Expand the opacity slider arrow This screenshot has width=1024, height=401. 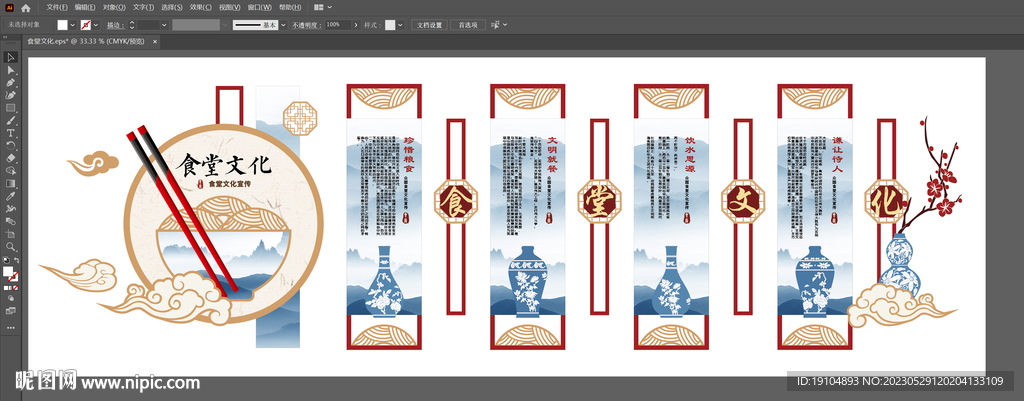(x=356, y=25)
